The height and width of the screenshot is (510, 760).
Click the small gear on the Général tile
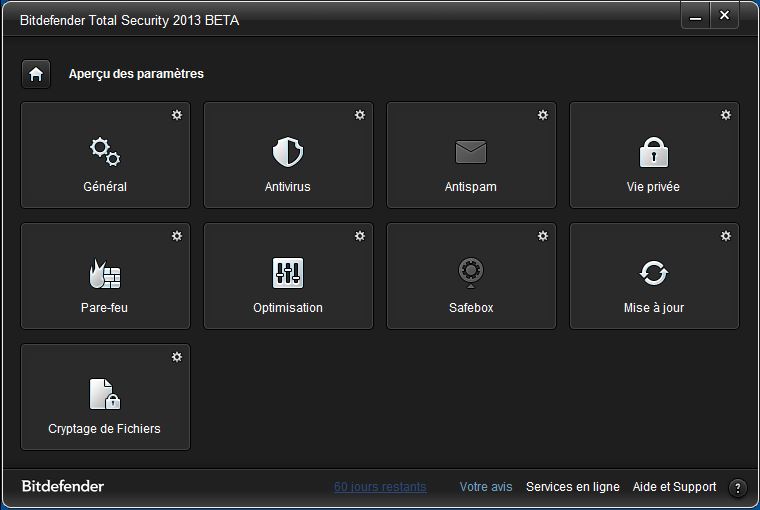pyautogui.click(x=177, y=115)
